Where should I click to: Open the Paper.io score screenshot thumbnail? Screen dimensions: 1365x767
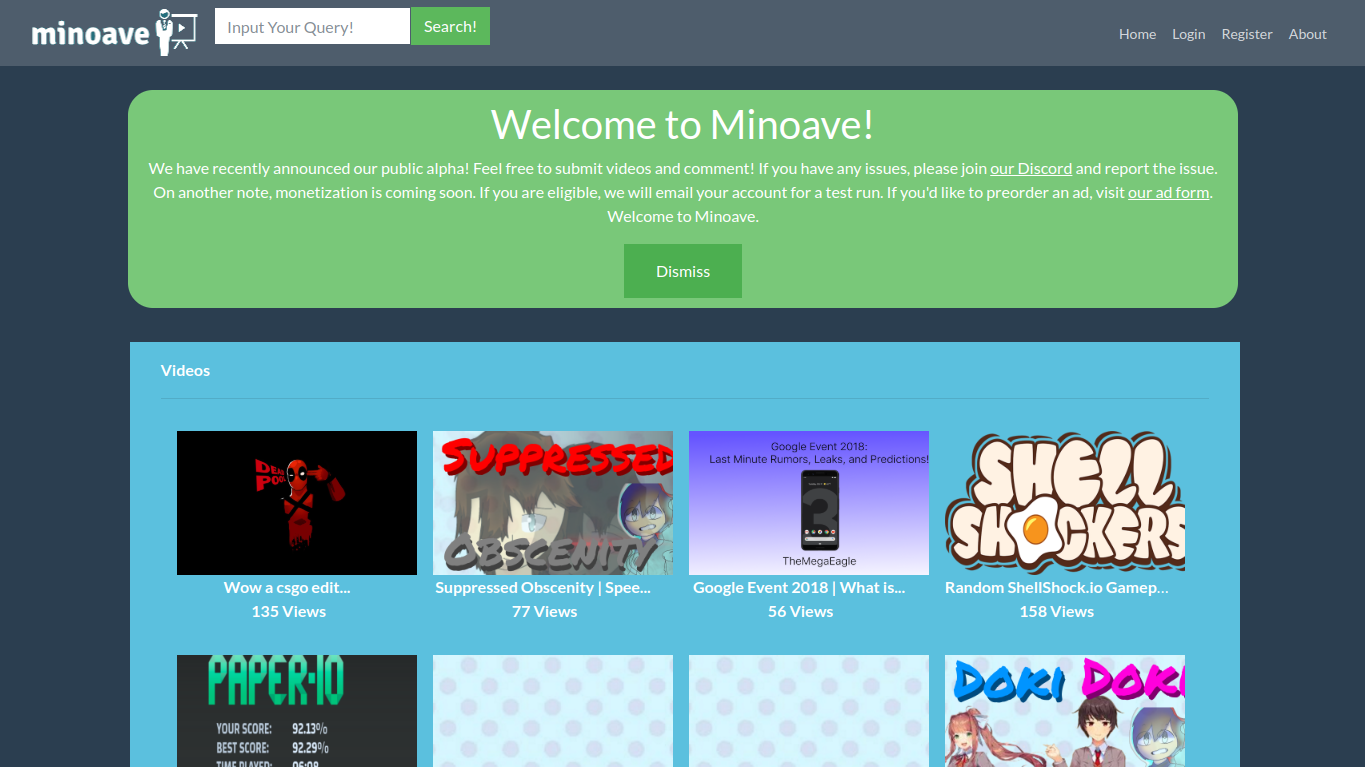coord(296,711)
